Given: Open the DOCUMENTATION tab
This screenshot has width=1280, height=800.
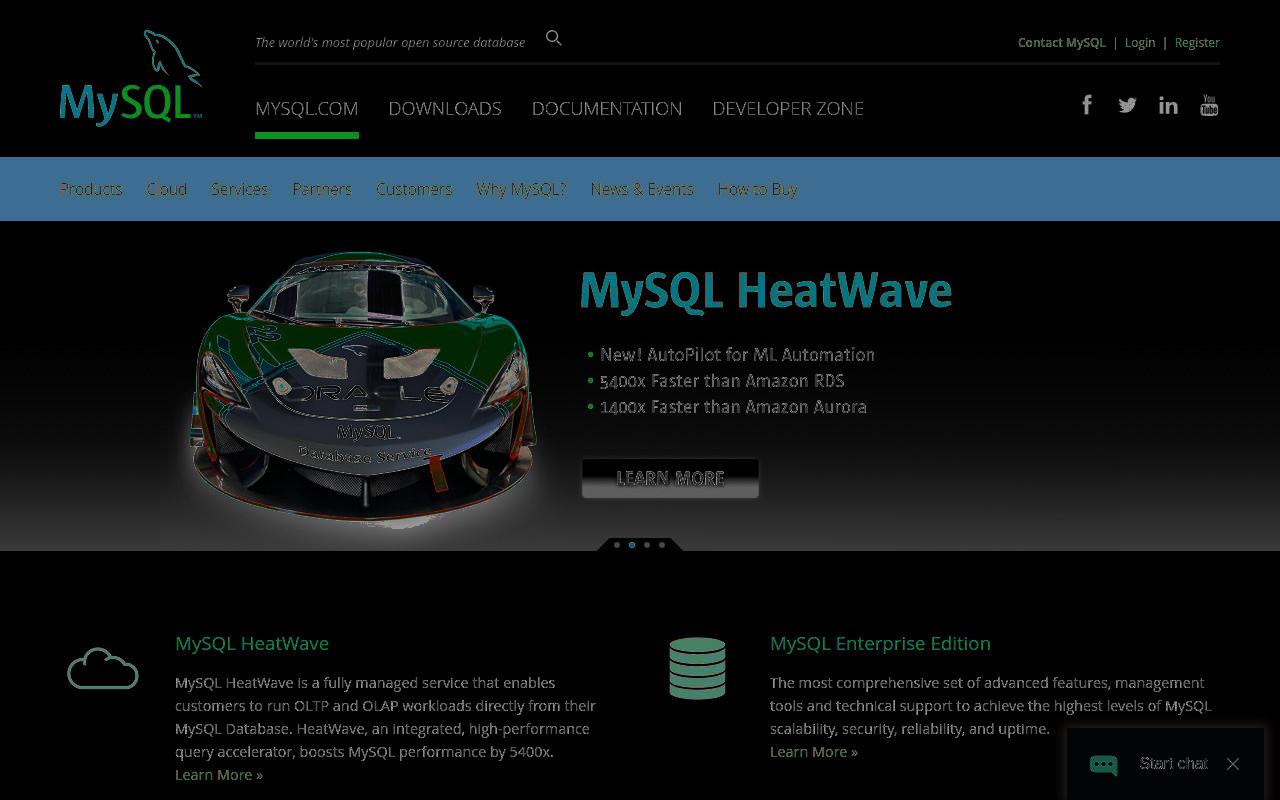Looking at the screenshot, I should tap(607, 108).
